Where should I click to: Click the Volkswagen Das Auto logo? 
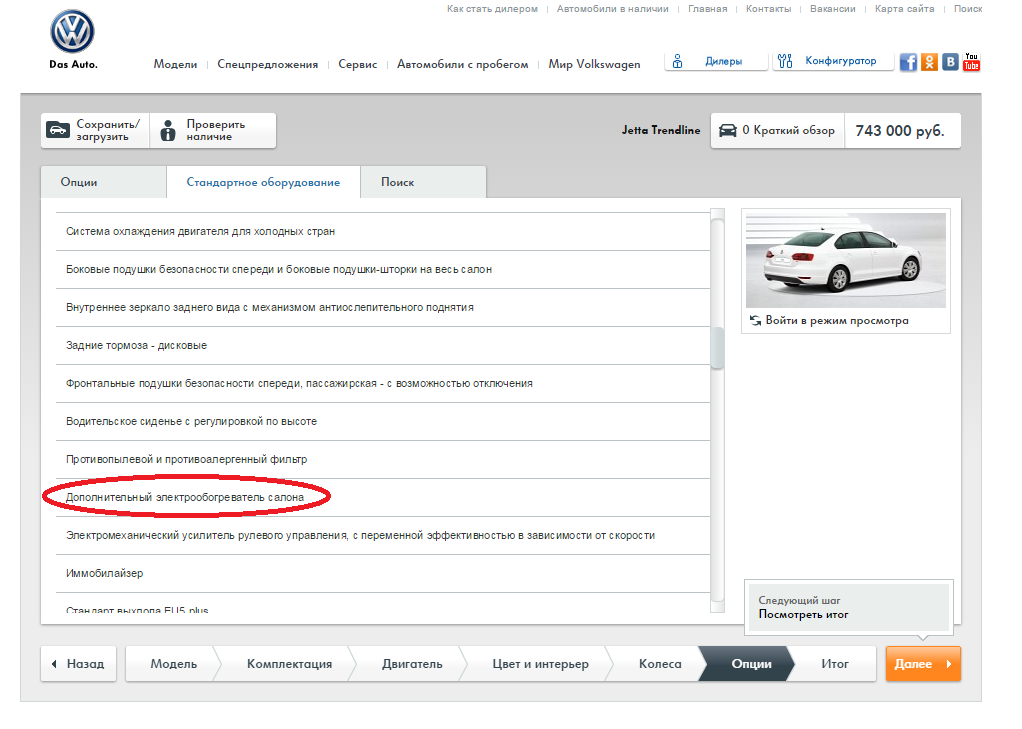click(72, 39)
